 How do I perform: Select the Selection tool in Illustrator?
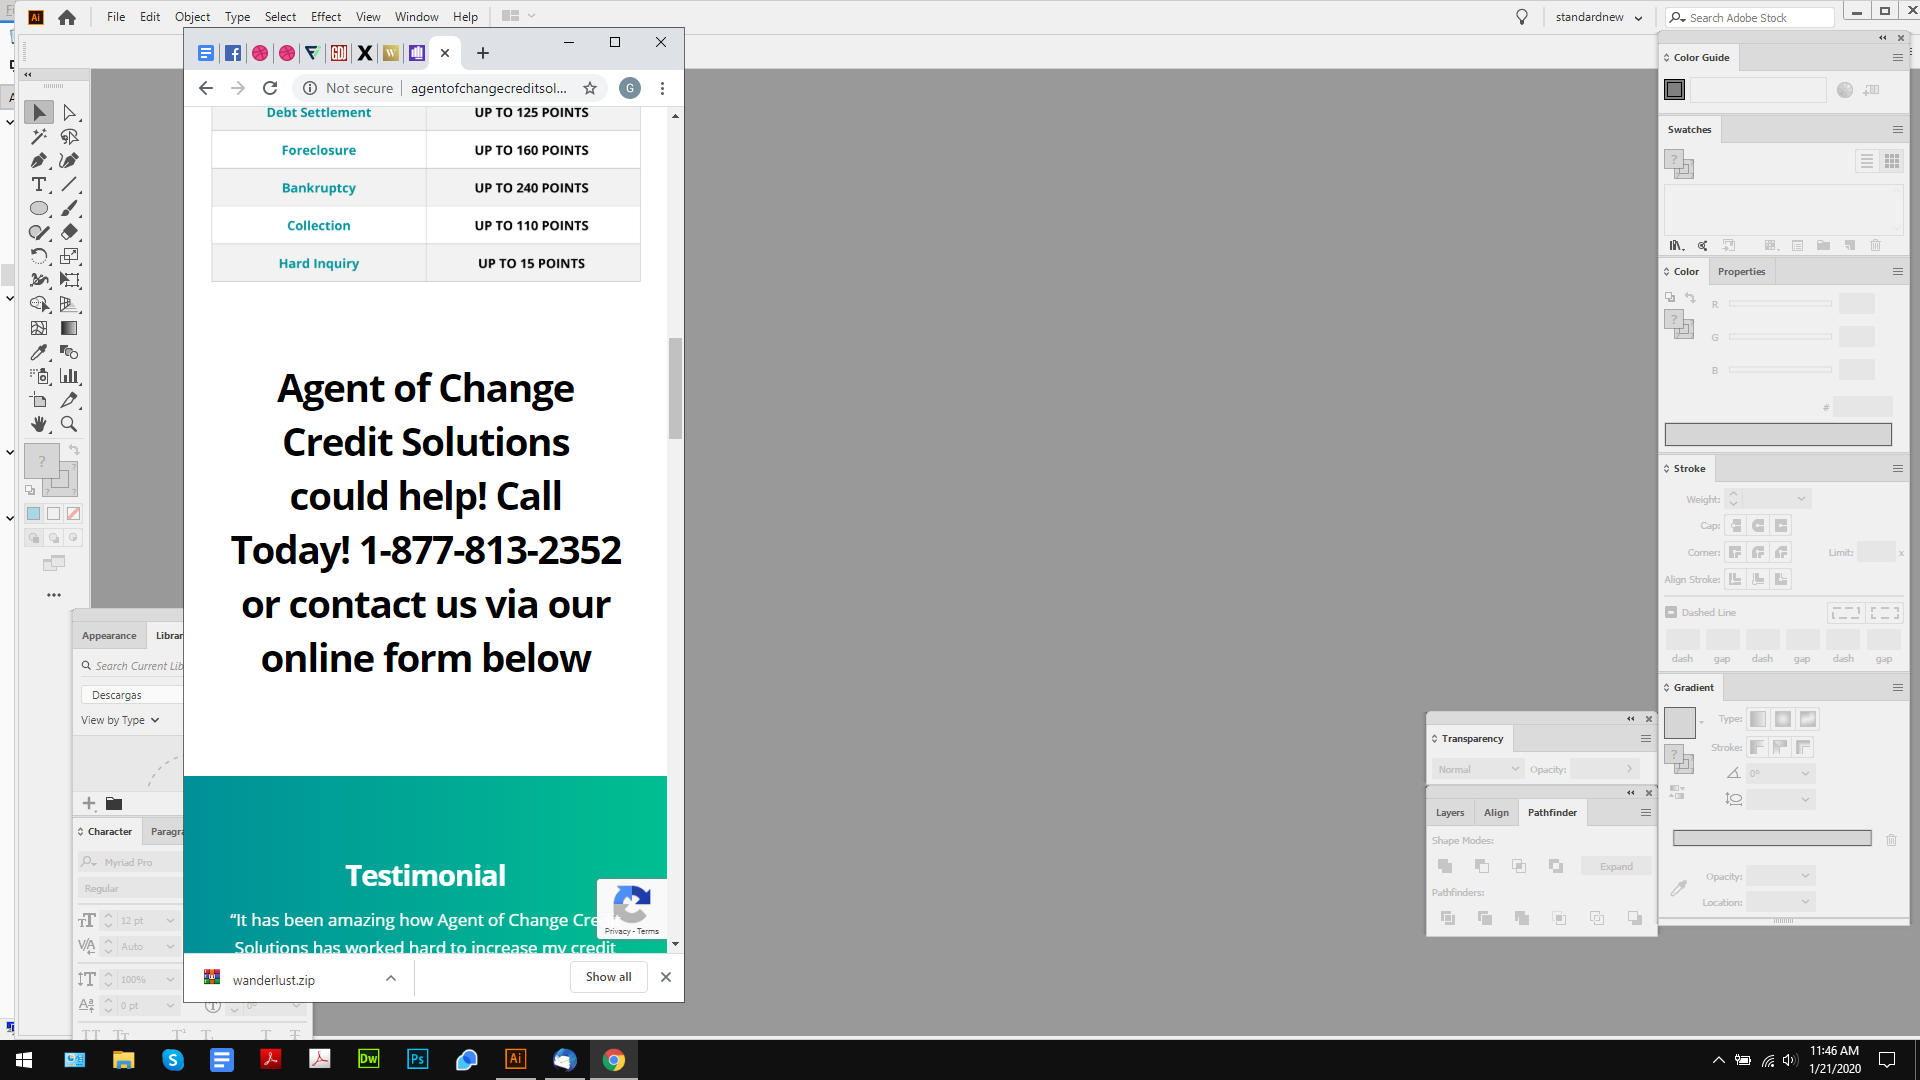click(x=39, y=113)
